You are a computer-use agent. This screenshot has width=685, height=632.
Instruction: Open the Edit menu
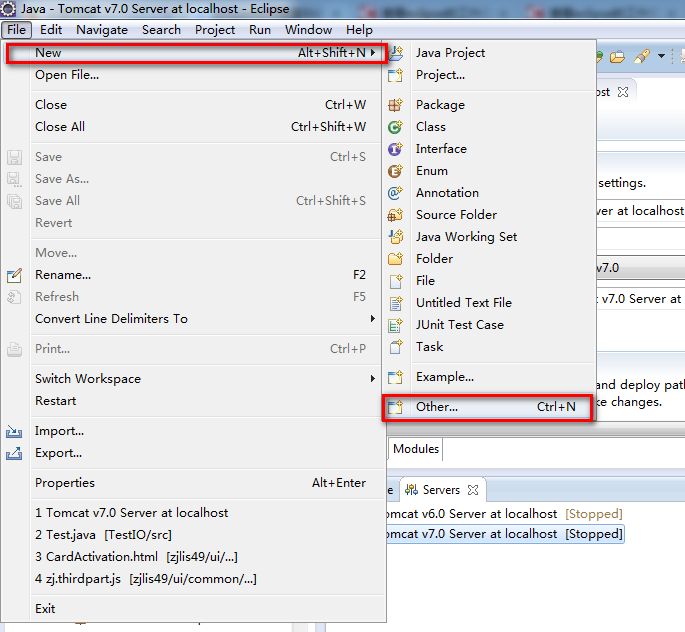(51, 30)
